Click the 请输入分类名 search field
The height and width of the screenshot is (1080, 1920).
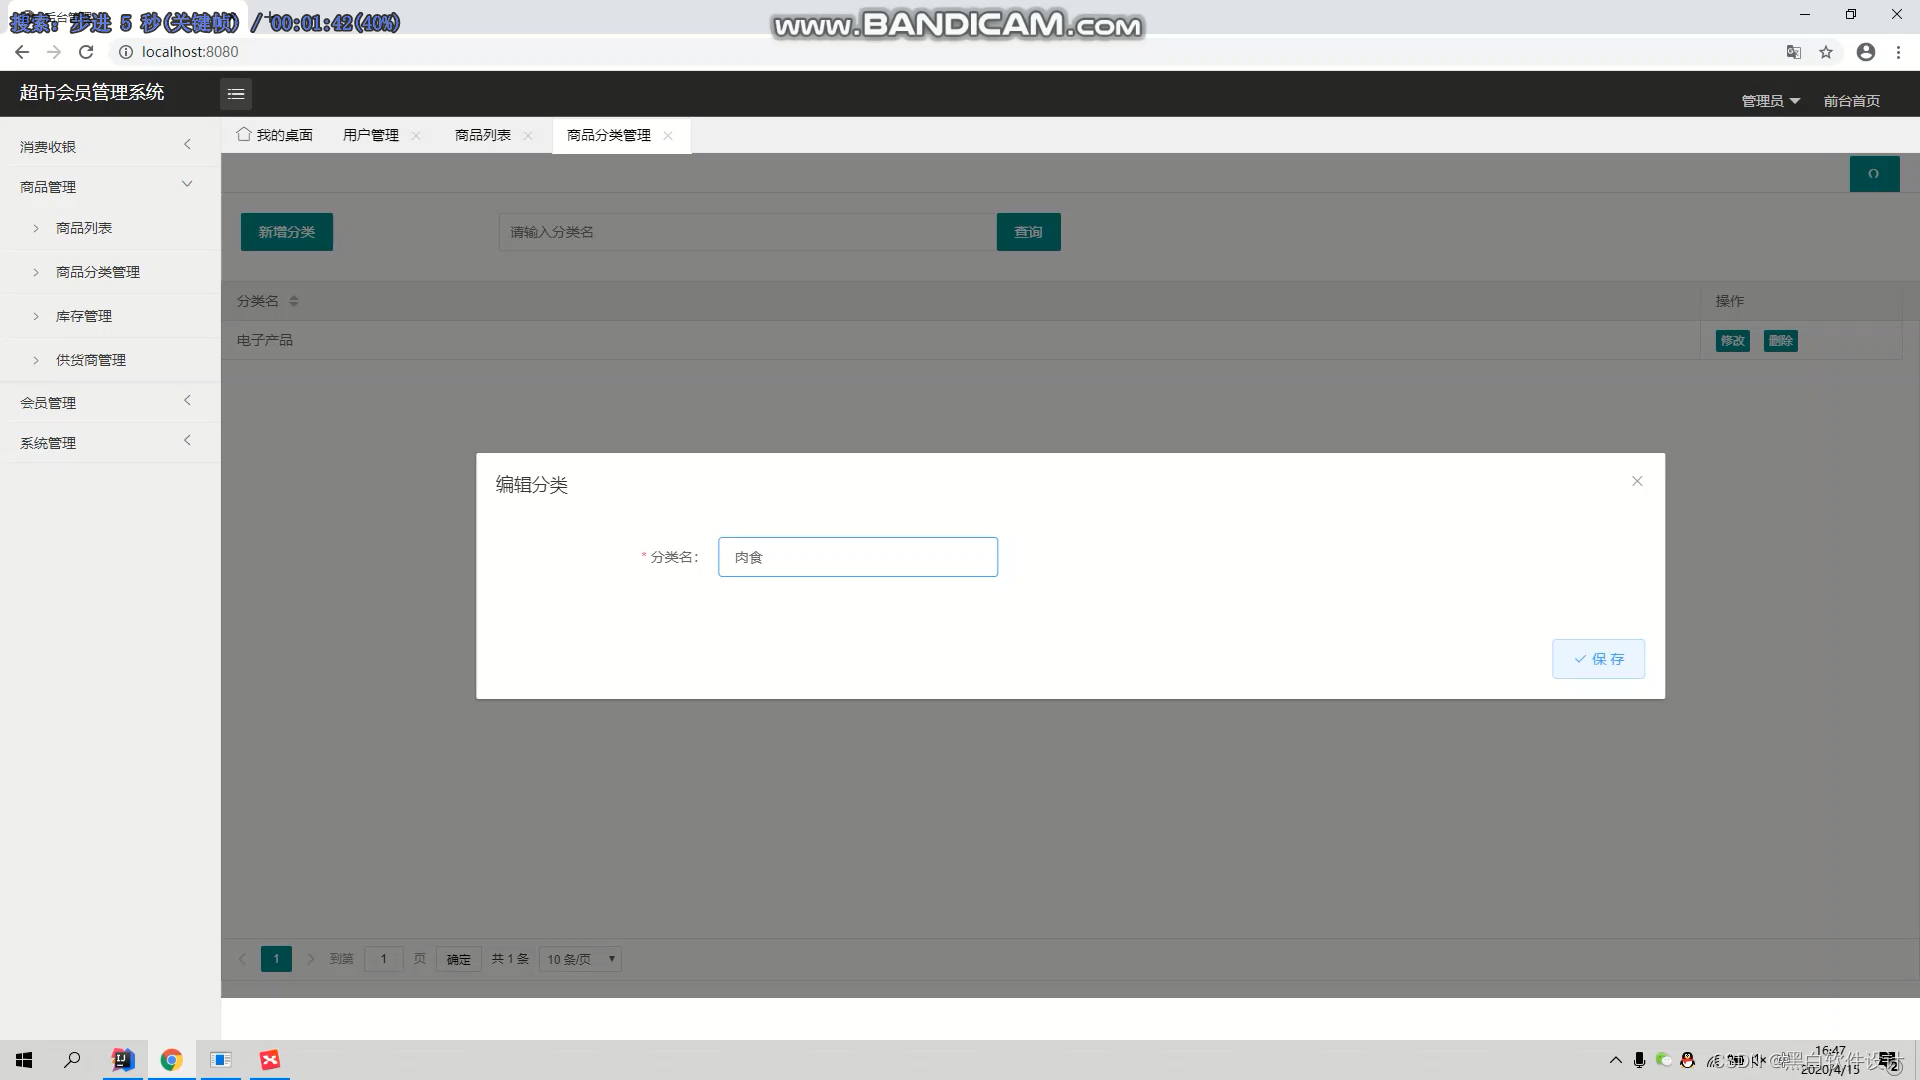[747, 232]
